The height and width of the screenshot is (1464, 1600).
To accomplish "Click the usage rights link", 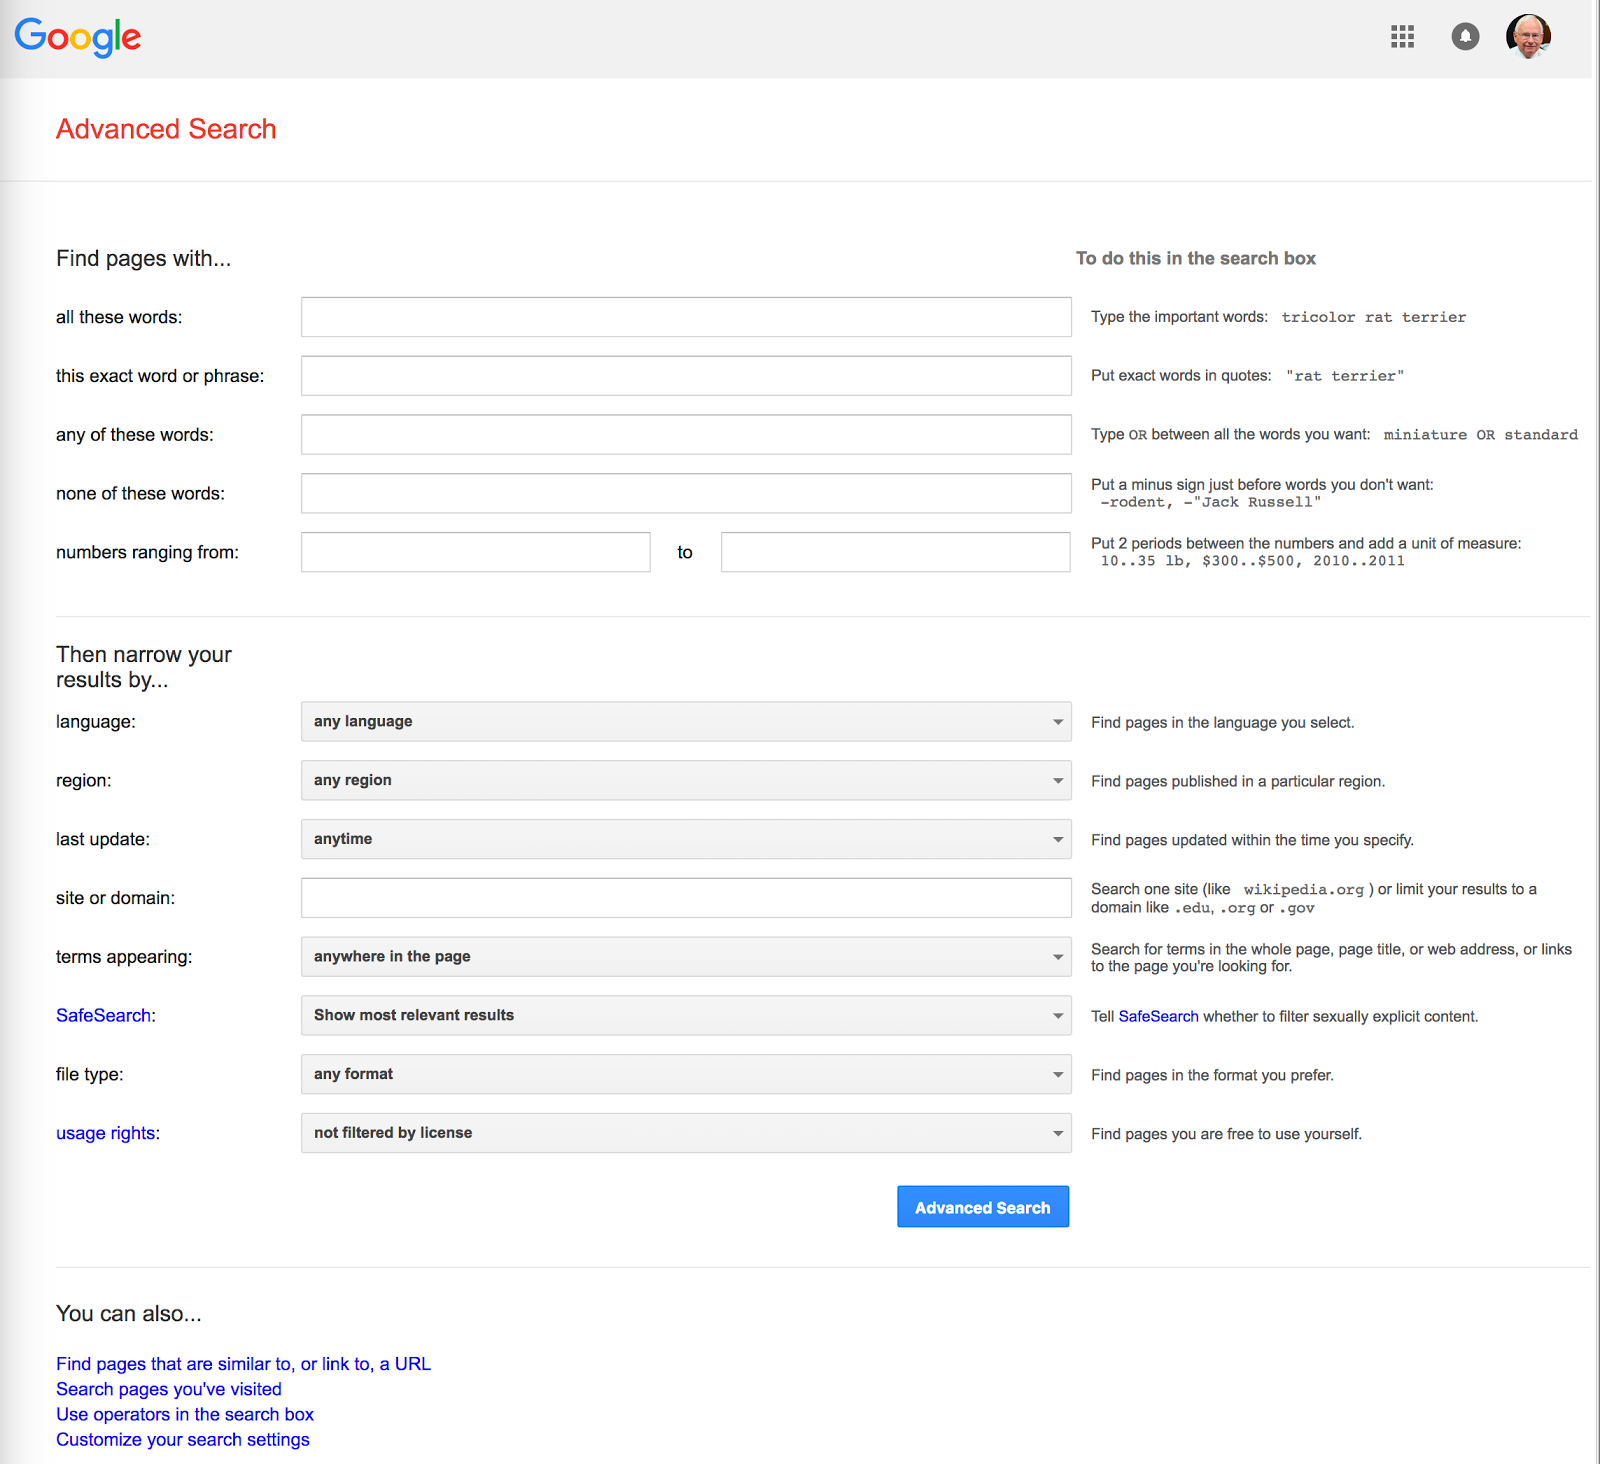I will point(105,1133).
